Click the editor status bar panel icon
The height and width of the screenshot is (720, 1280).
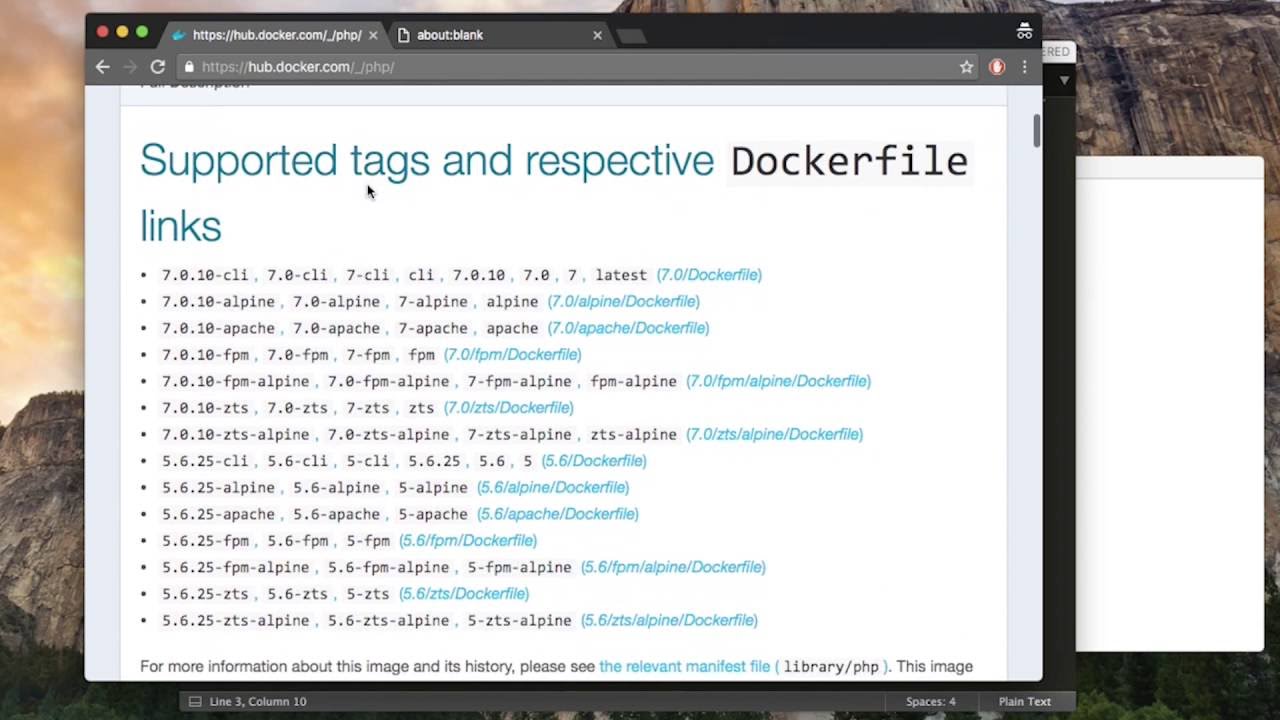click(x=195, y=701)
